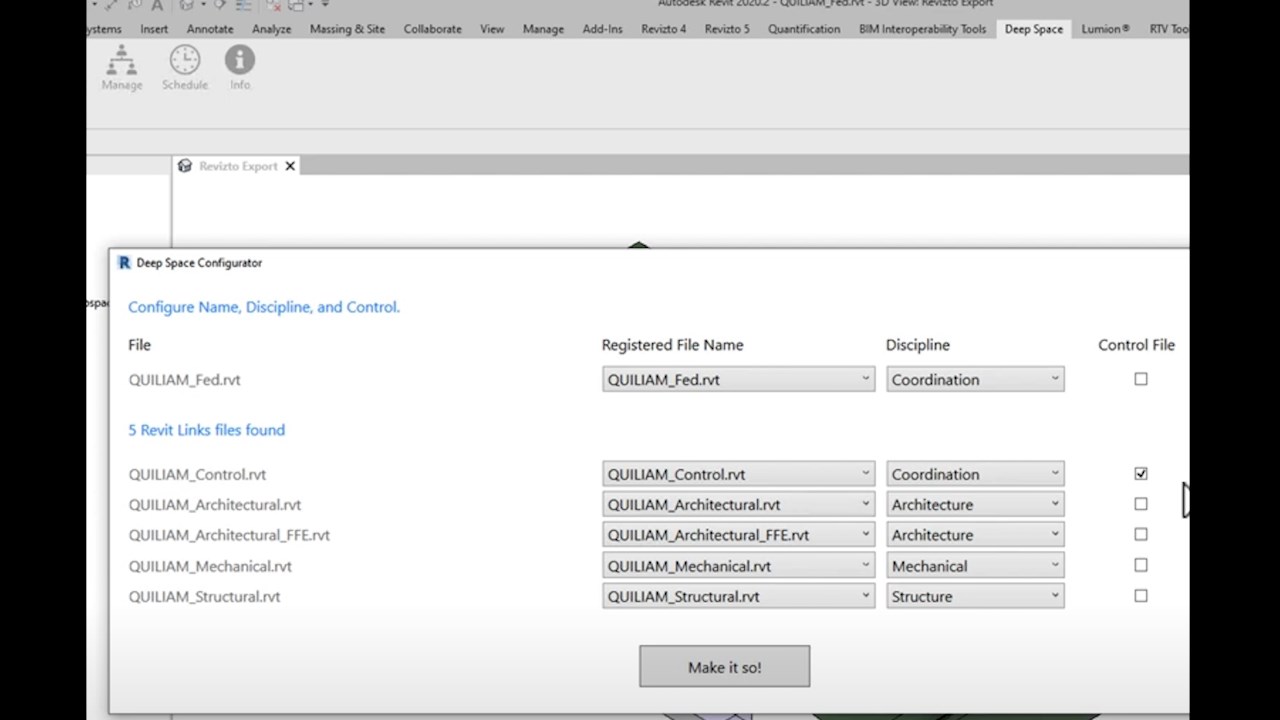Close the Revizto Export view tab
Viewport: 1280px width, 720px height.
[x=290, y=166]
